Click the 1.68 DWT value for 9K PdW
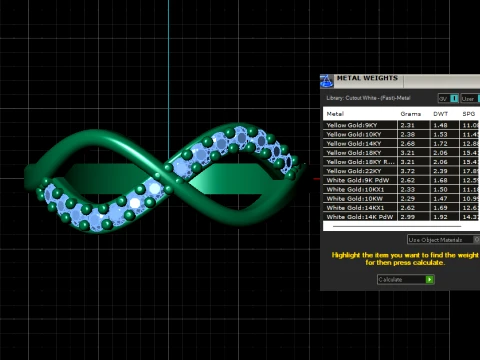This screenshot has height=360, width=480. 440,180
